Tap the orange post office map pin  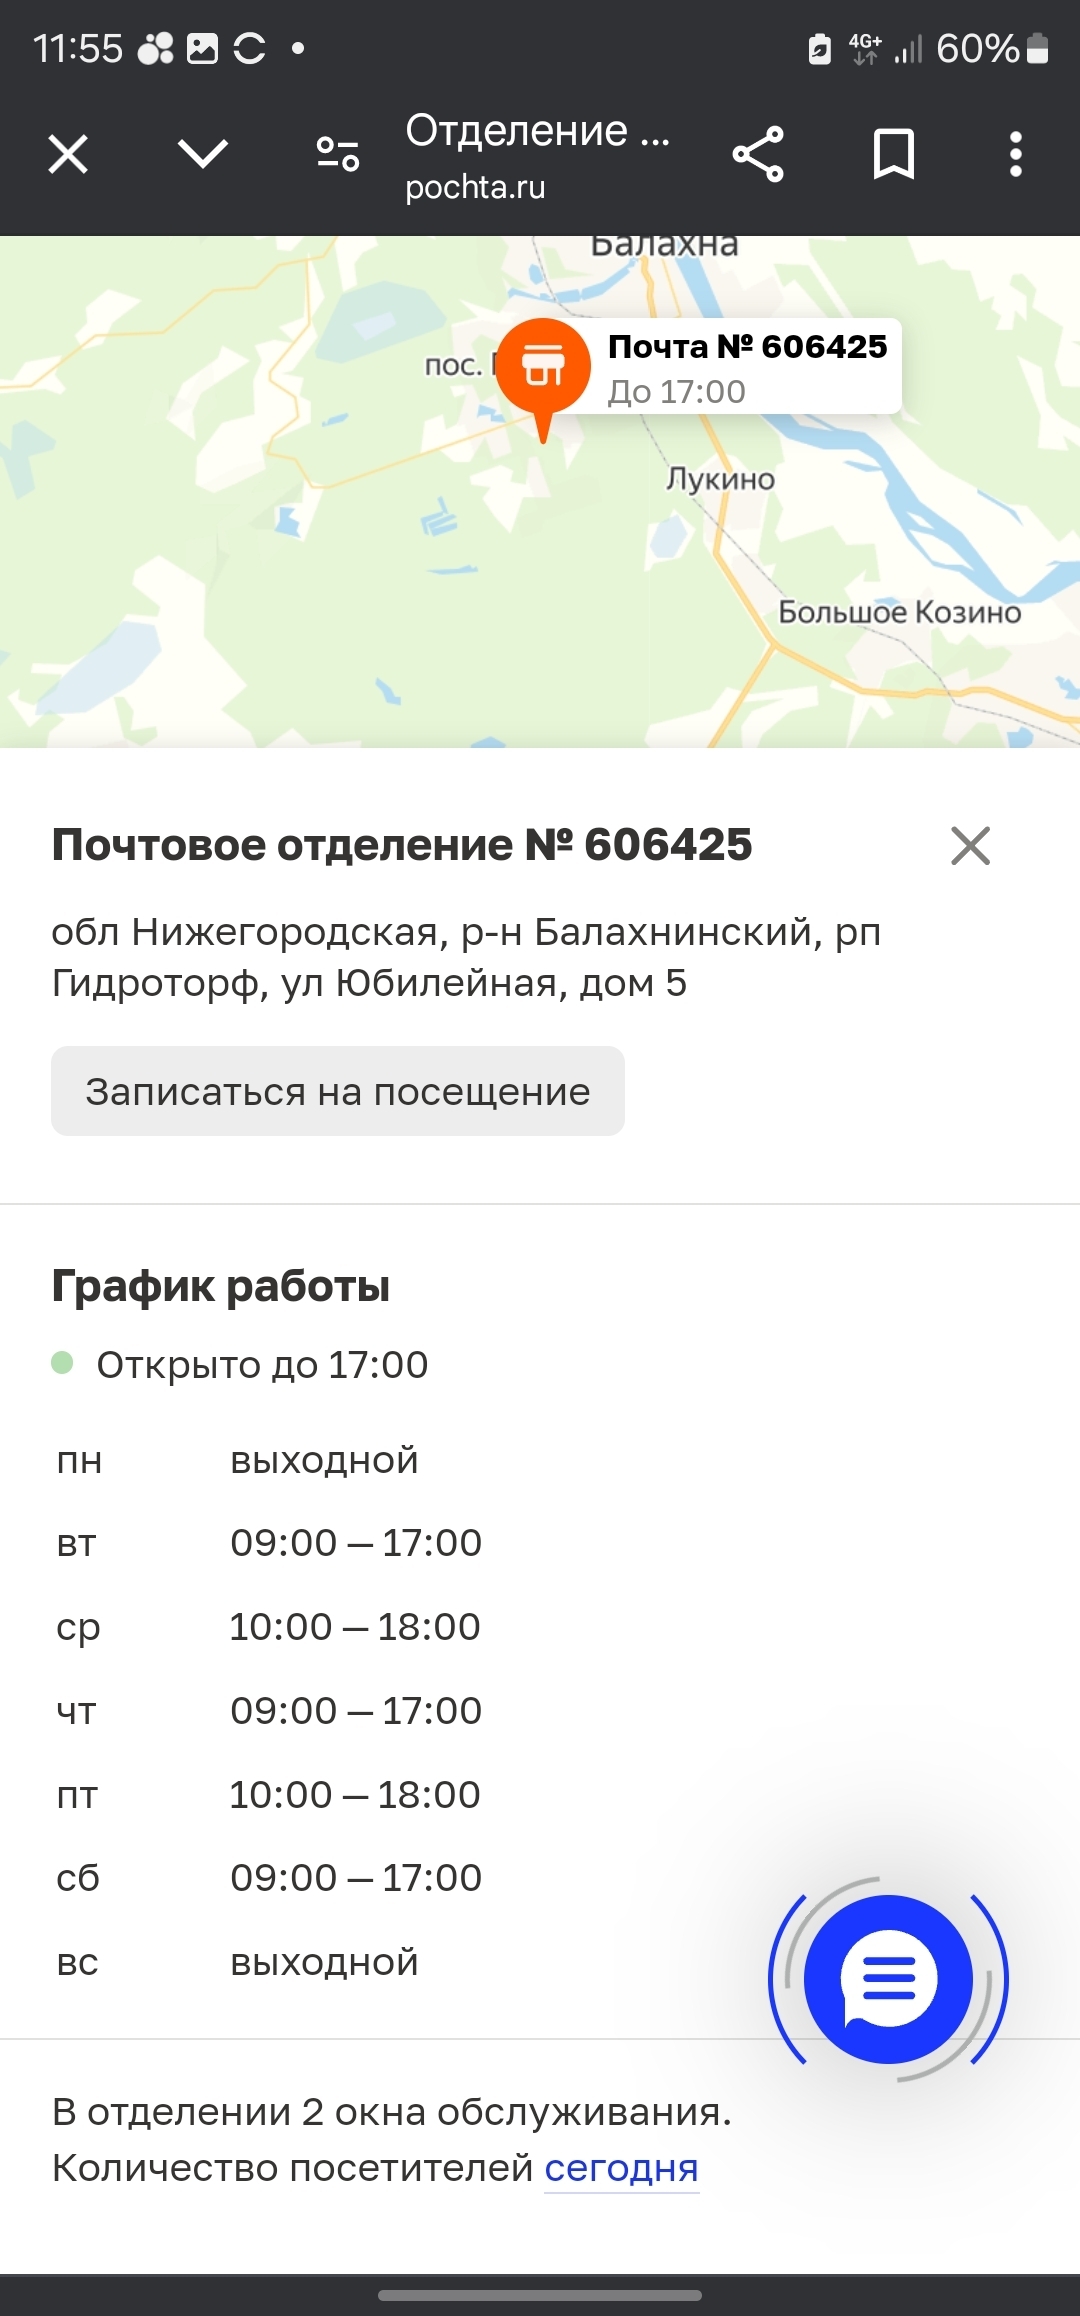[543, 368]
